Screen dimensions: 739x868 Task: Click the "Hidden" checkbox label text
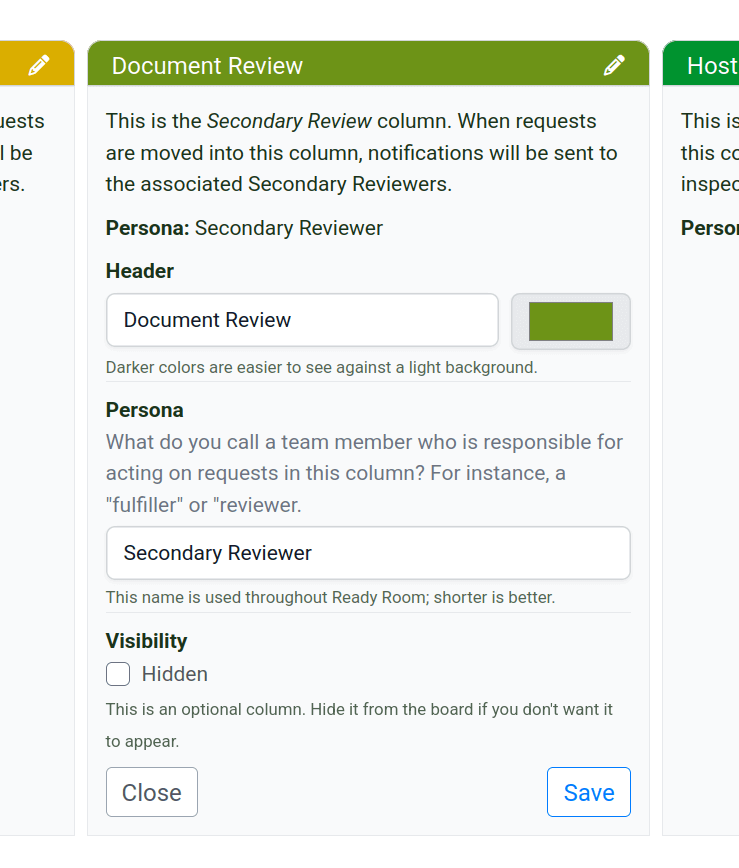pos(175,674)
